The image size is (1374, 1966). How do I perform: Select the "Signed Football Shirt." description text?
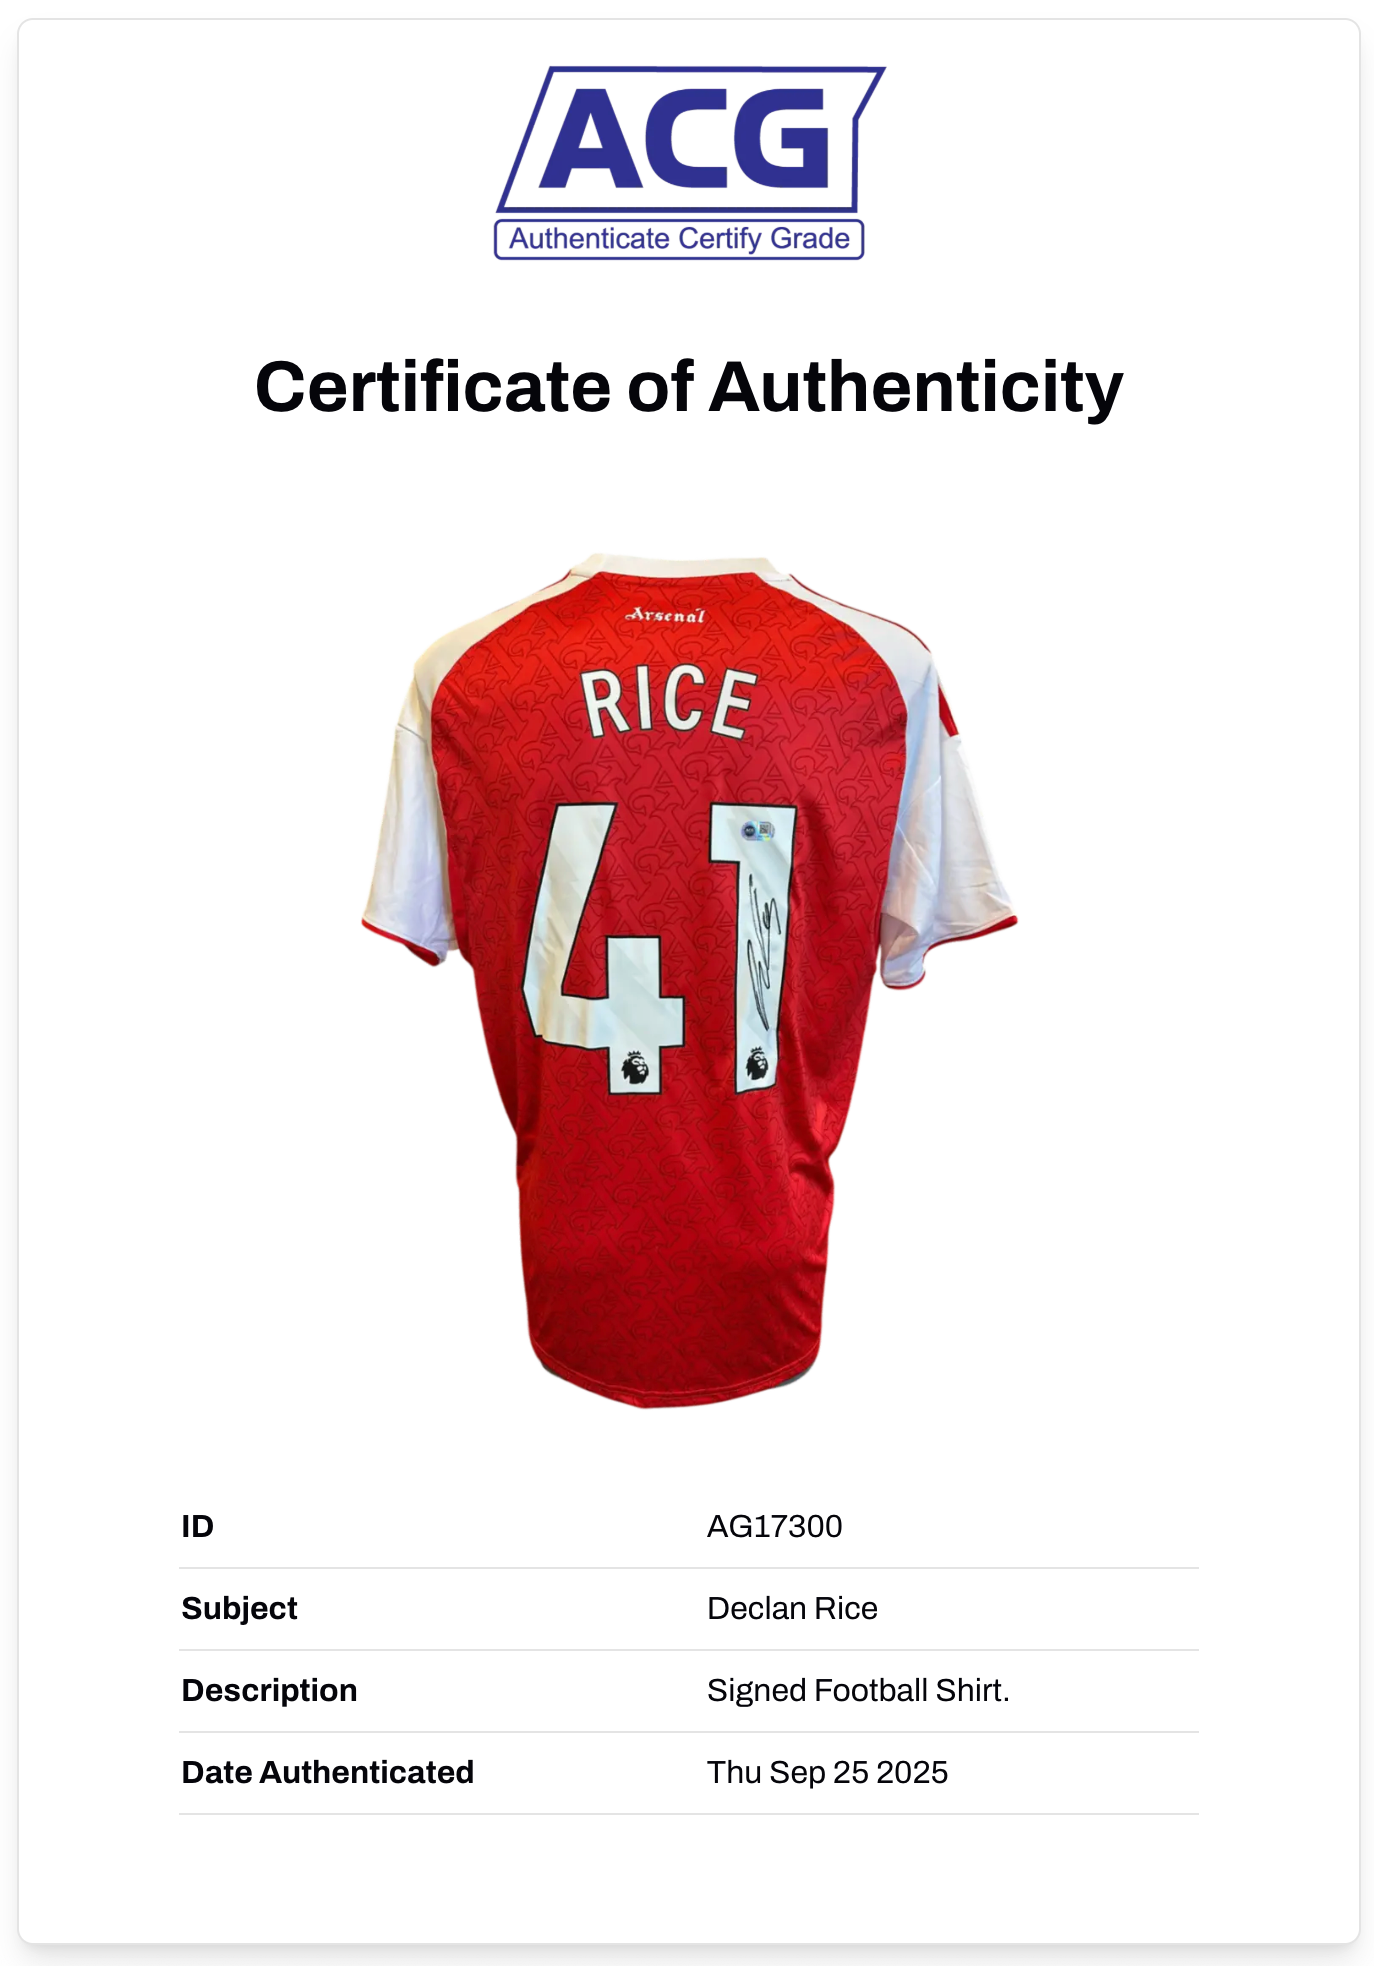pos(858,1690)
